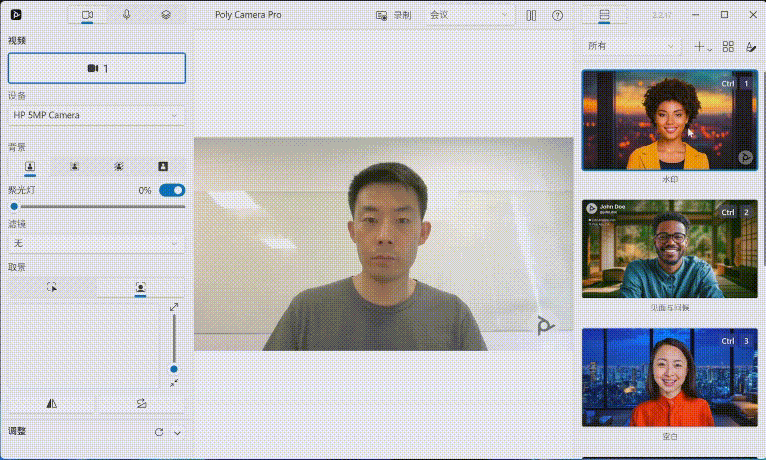
Task: Open the microphone audio tab
Action: point(127,15)
